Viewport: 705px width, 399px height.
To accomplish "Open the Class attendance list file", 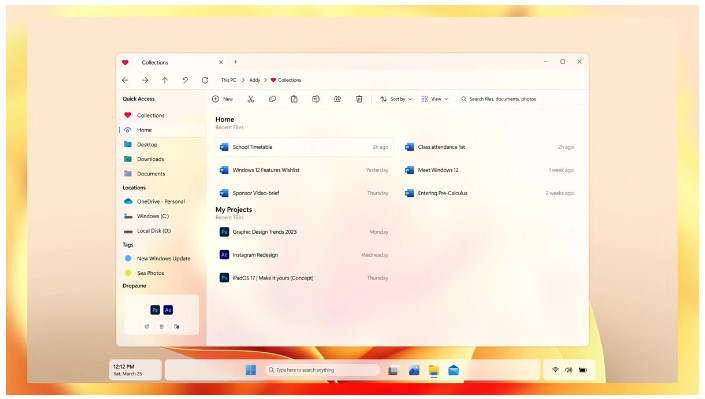I will (x=490, y=147).
